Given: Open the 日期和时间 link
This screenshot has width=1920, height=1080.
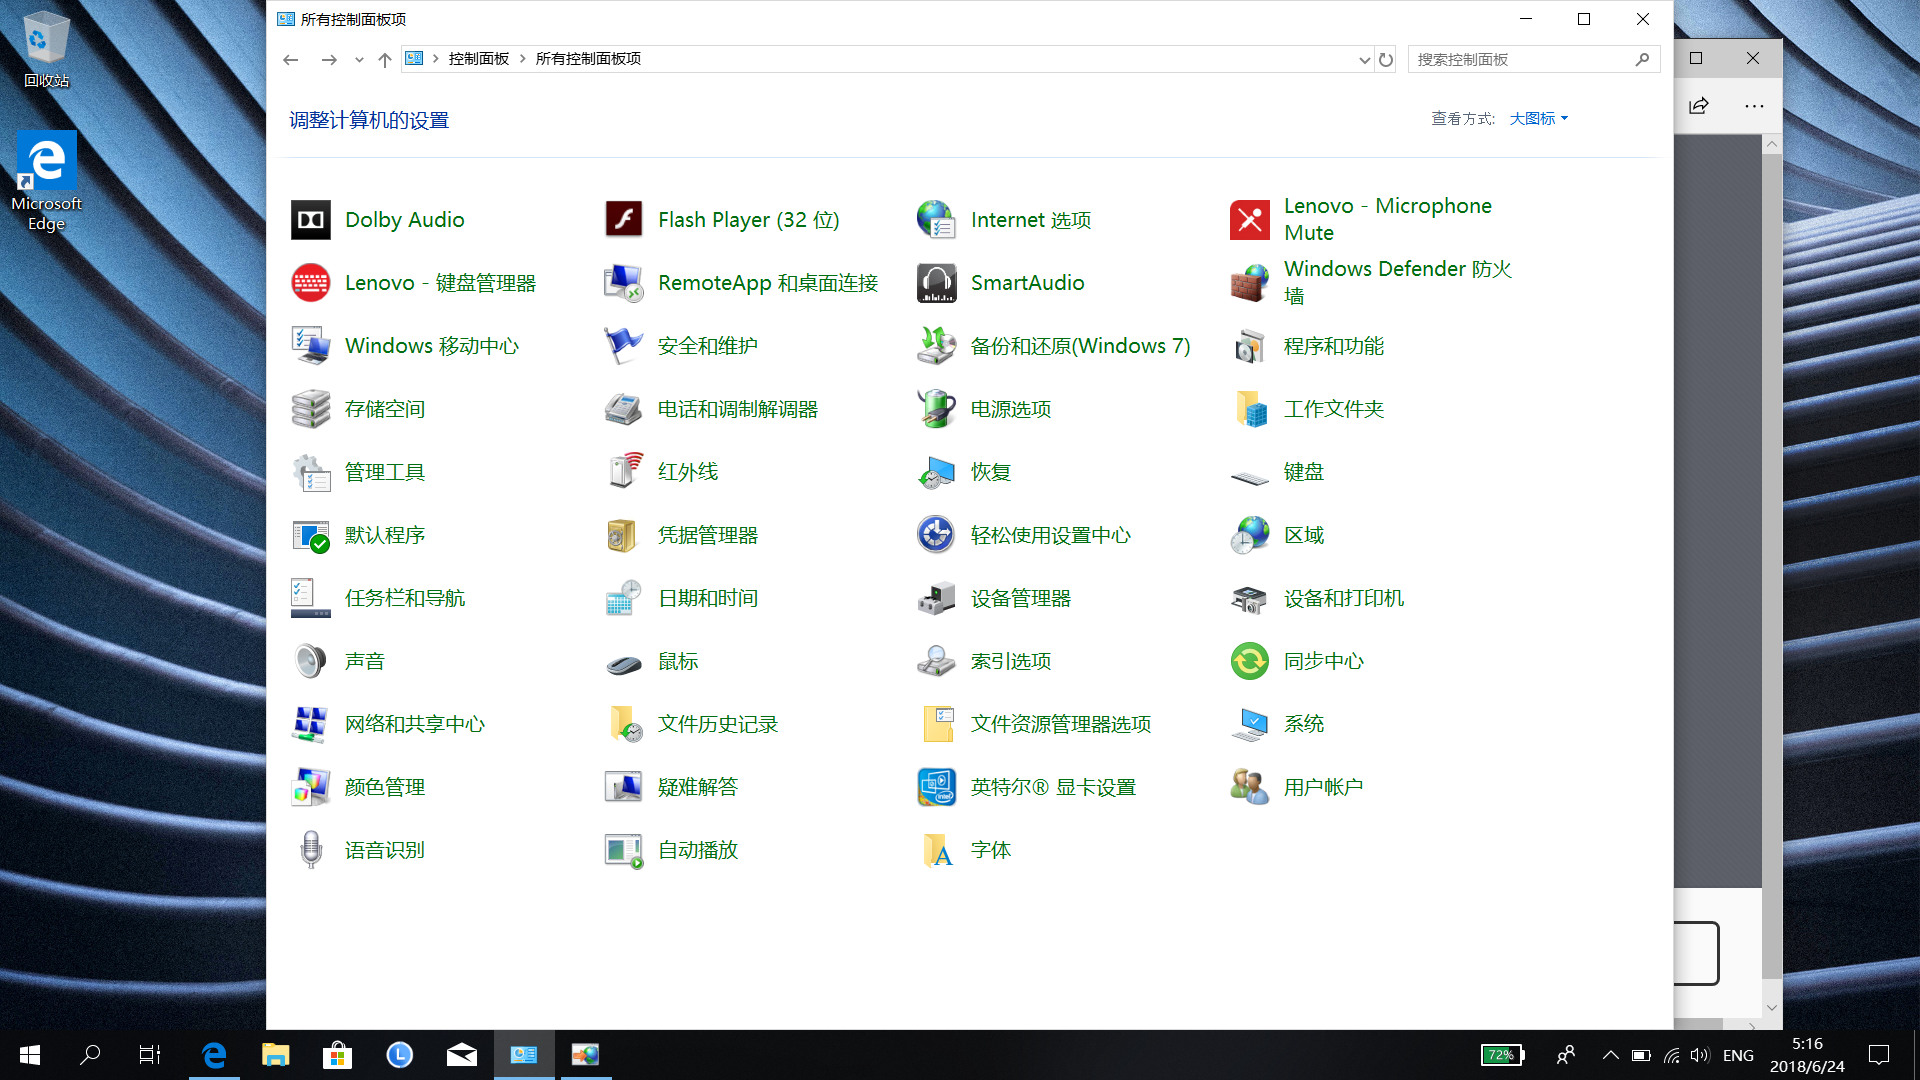Looking at the screenshot, I should (708, 598).
